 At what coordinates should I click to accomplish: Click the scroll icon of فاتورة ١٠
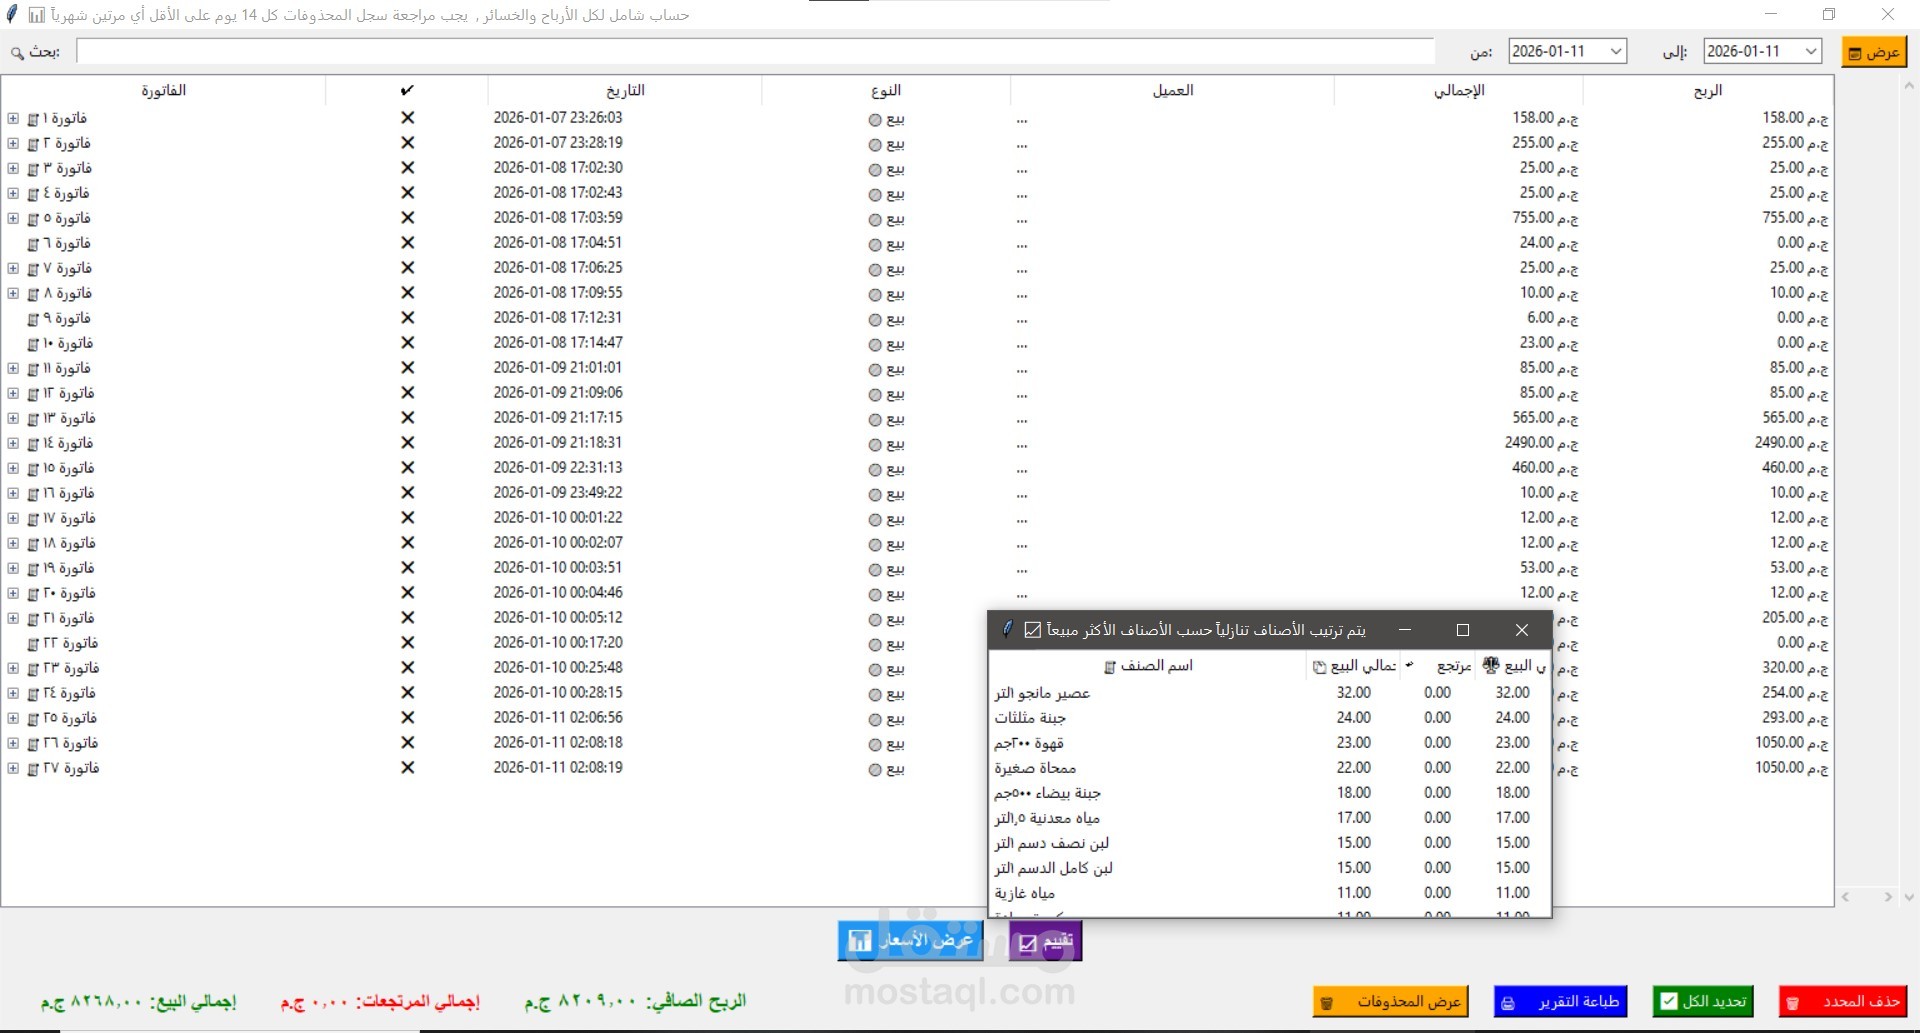(33, 344)
